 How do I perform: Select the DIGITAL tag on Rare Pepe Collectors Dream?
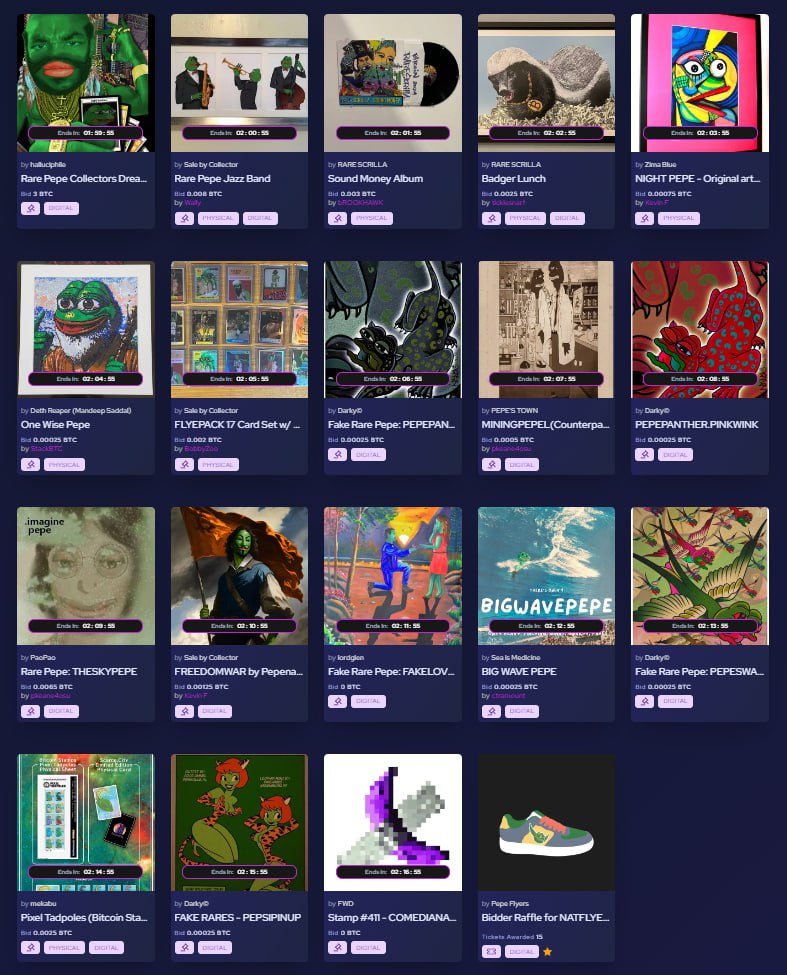pyautogui.click(x=61, y=208)
